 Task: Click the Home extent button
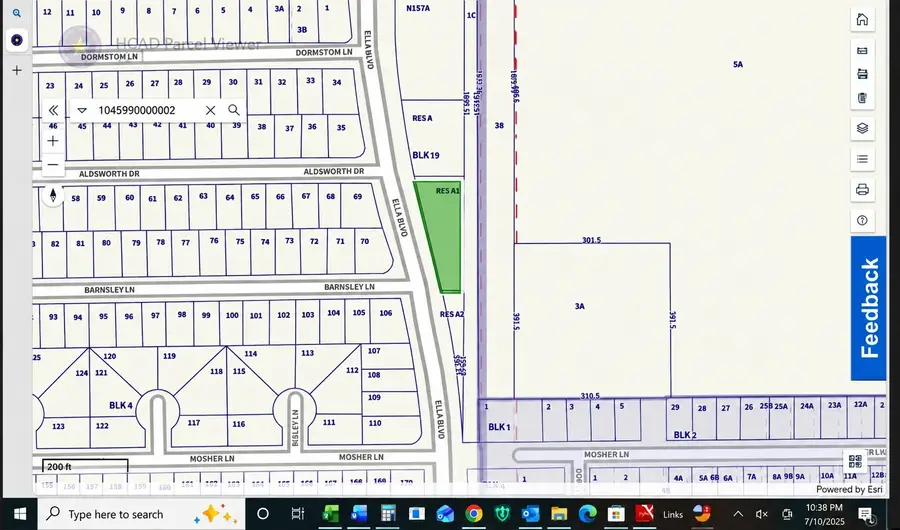pyautogui.click(x=862, y=20)
